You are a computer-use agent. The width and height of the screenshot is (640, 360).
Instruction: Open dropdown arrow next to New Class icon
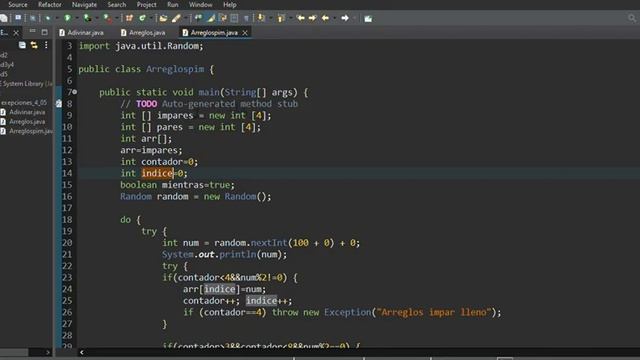tap(151, 18)
